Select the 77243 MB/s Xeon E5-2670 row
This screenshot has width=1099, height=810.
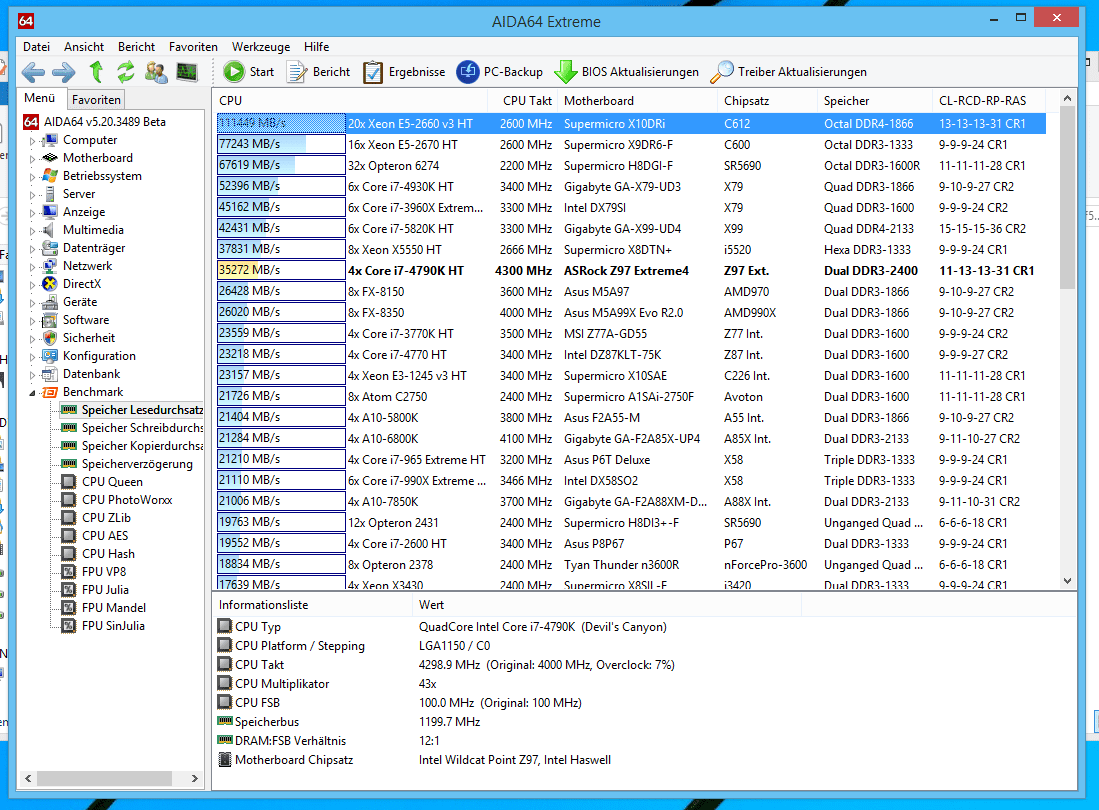pyautogui.click(x=631, y=144)
